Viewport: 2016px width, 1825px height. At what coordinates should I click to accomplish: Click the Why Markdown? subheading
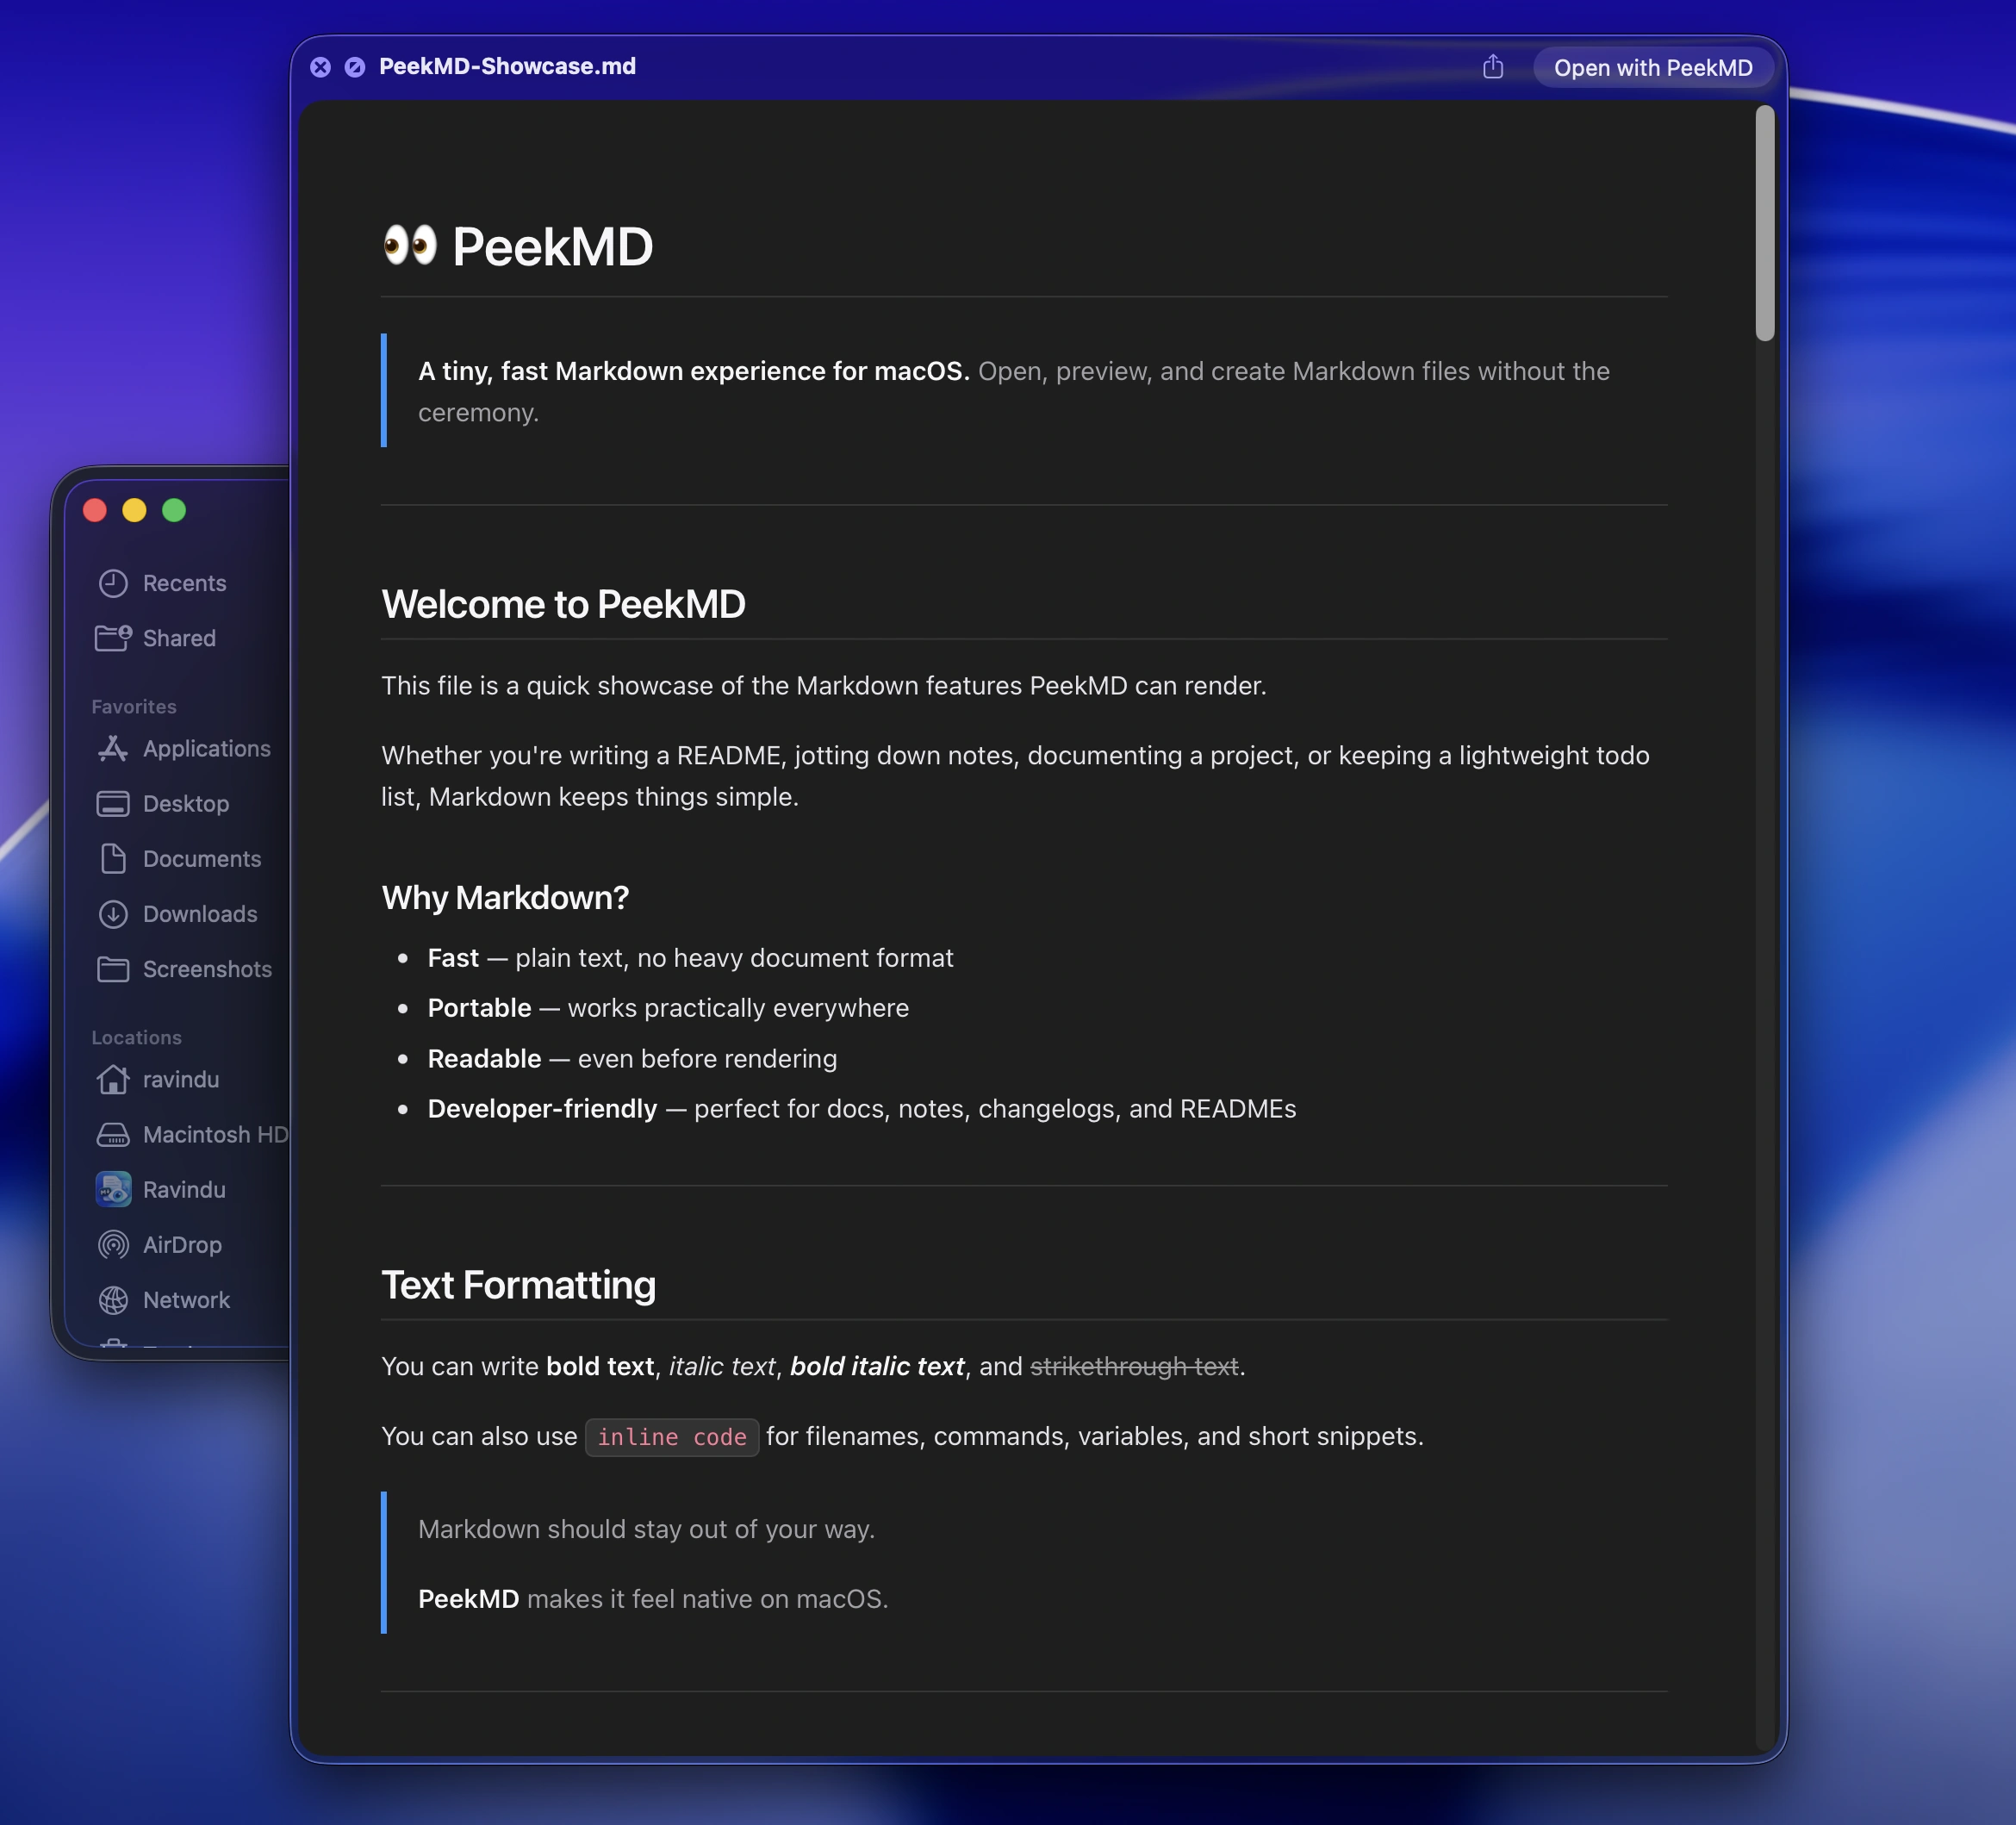[505, 897]
